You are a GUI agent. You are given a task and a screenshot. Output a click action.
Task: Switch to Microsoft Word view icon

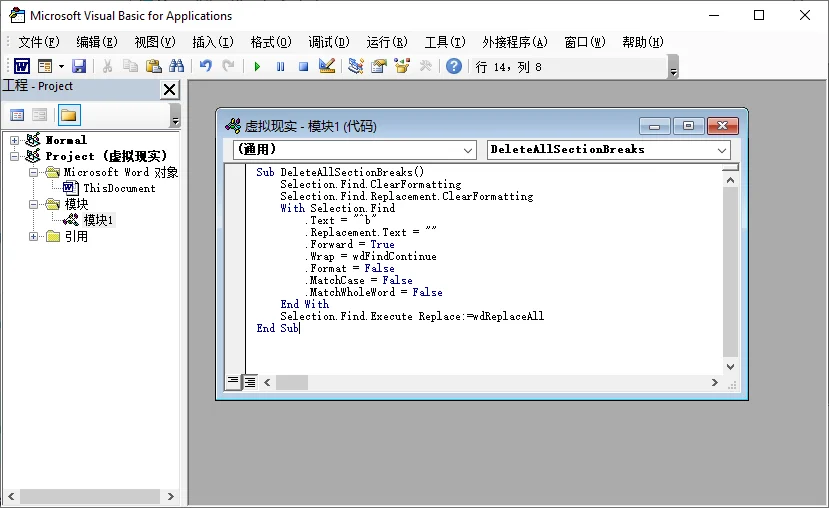pos(22,67)
